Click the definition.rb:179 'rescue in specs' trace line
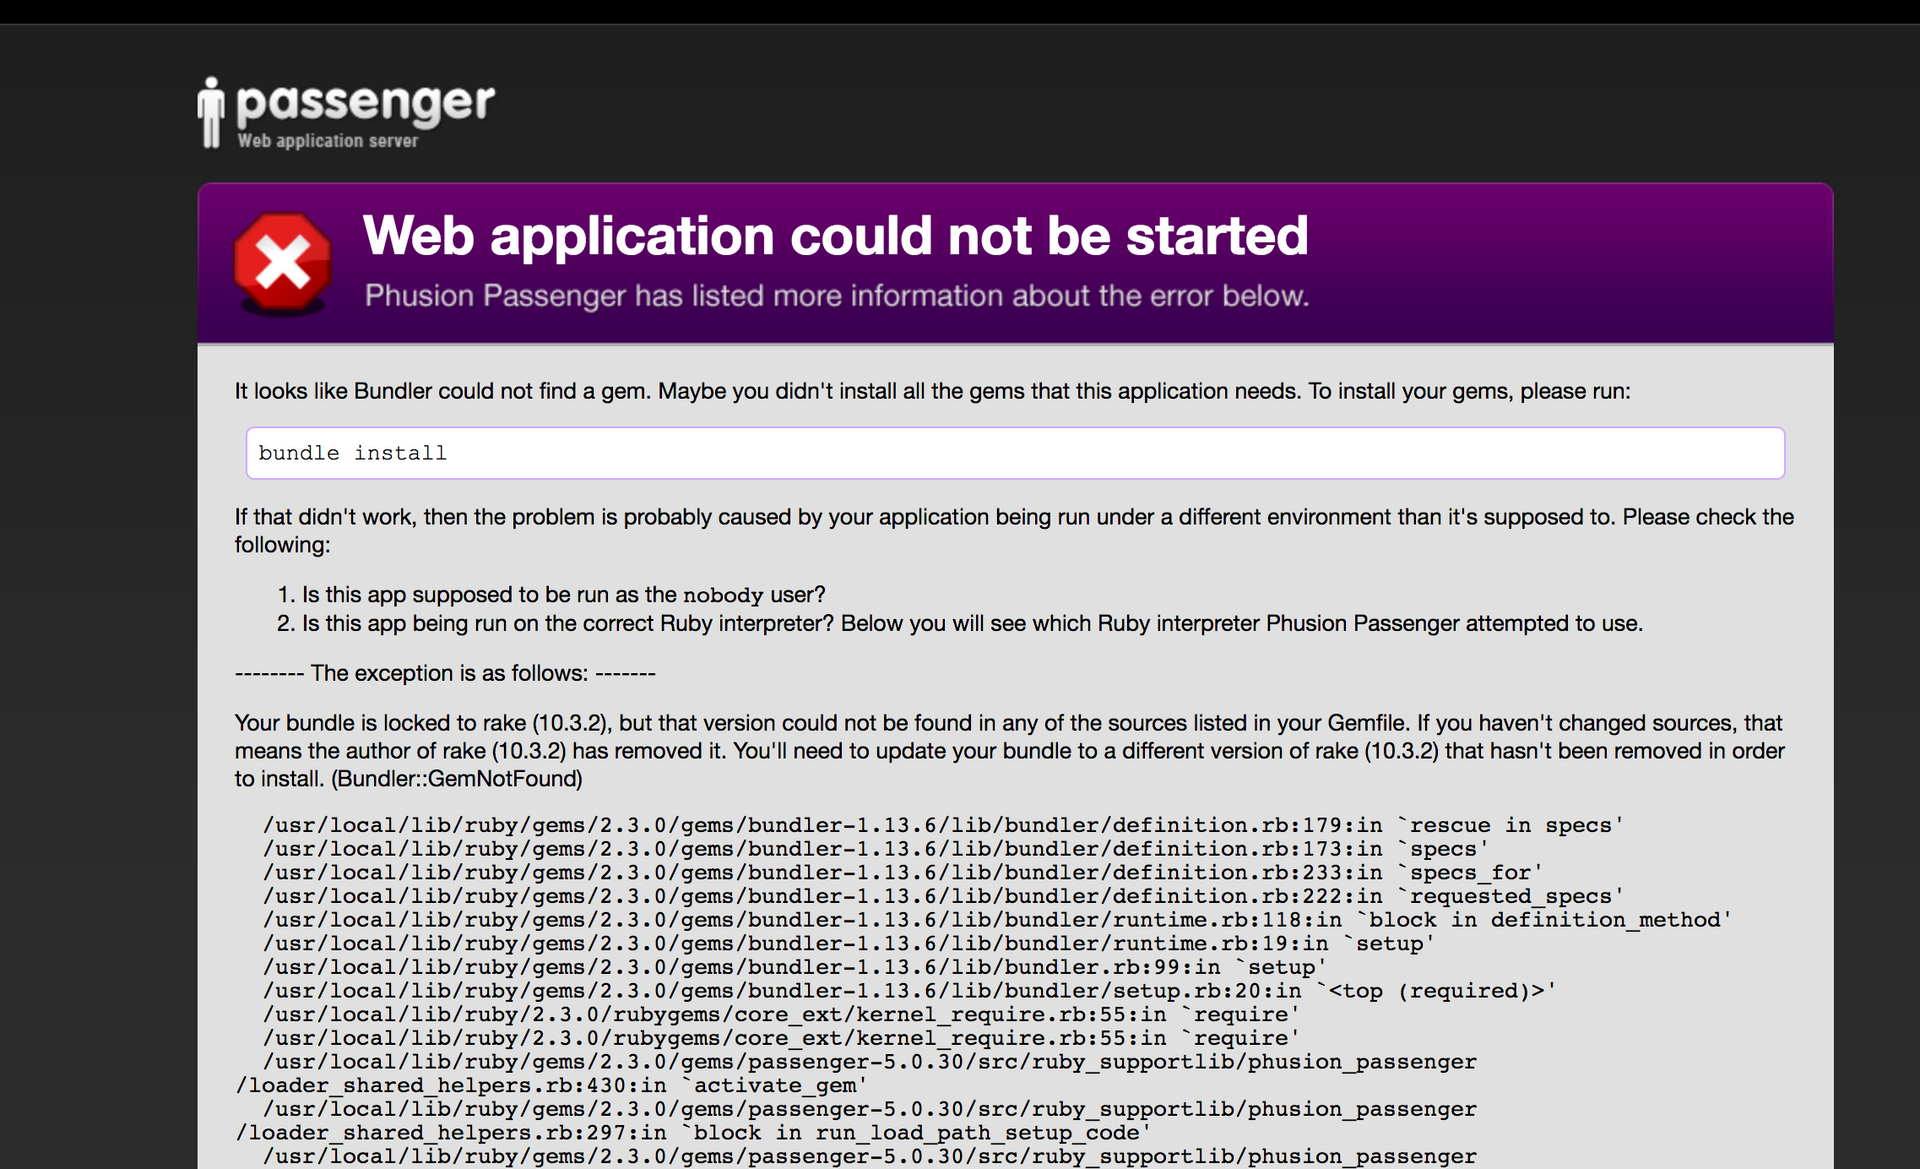The height and width of the screenshot is (1169, 1920). tap(943, 825)
